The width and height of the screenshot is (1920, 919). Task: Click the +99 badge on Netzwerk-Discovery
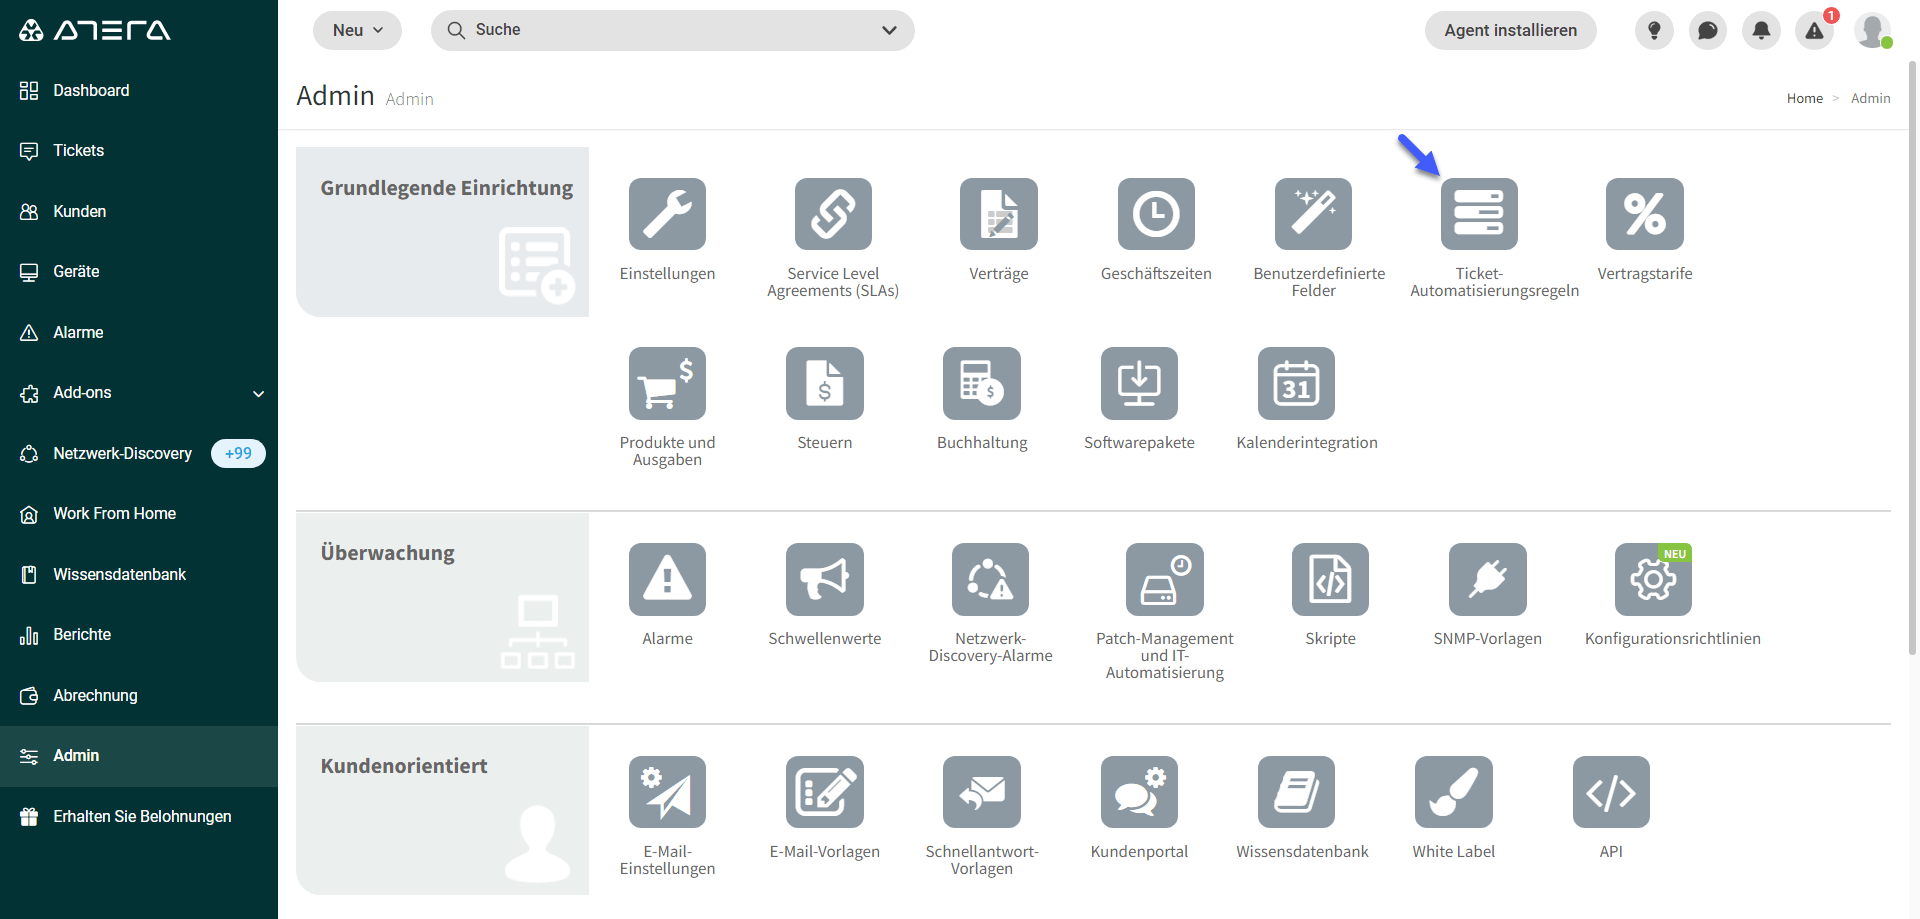(x=238, y=453)
